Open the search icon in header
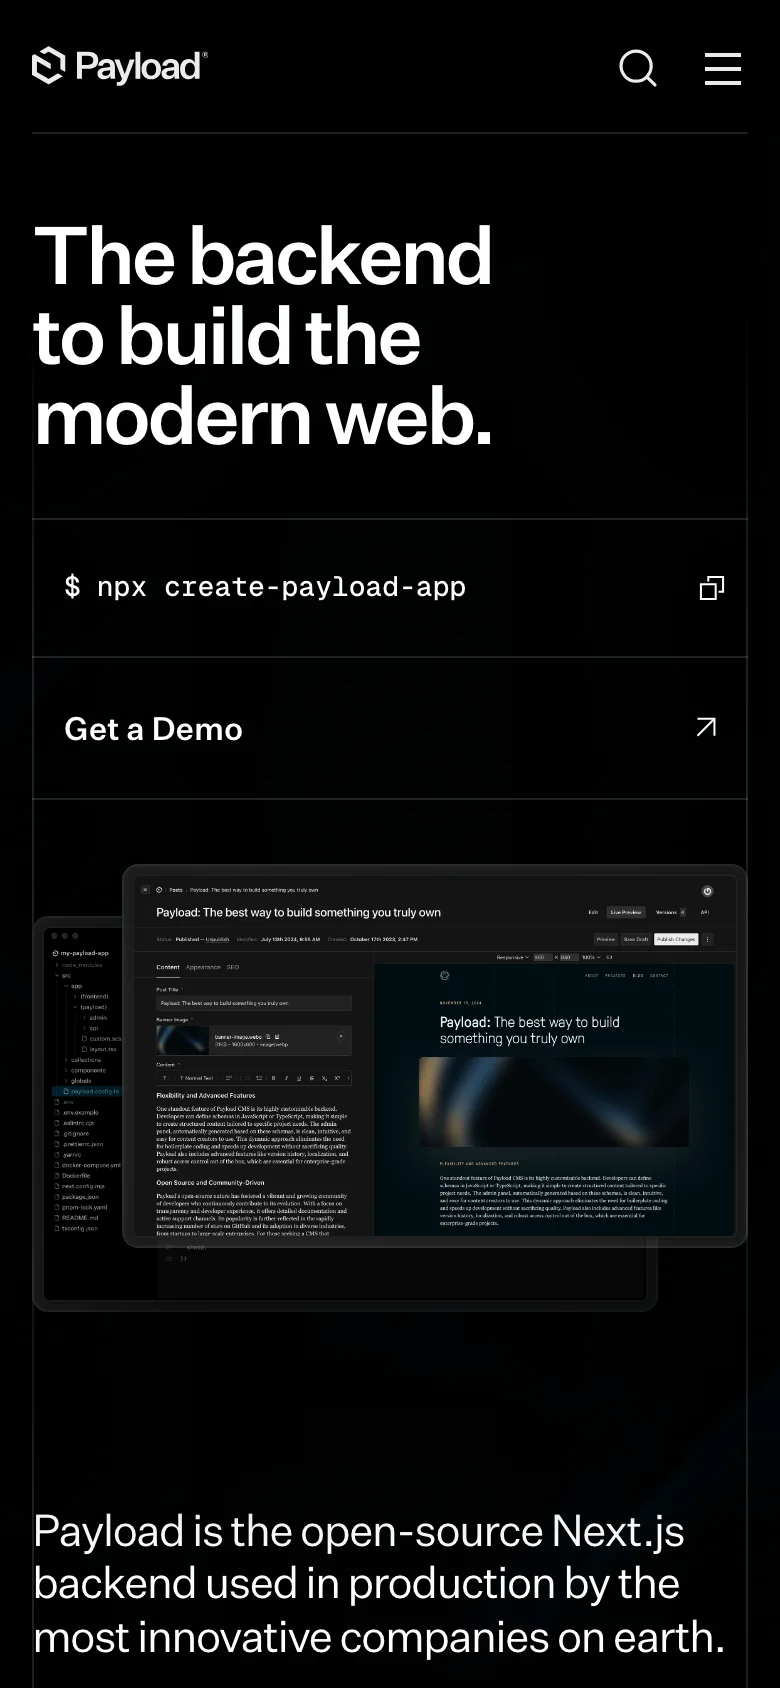The width and height of the screenshot is (780, 1688). pos(638,68)
